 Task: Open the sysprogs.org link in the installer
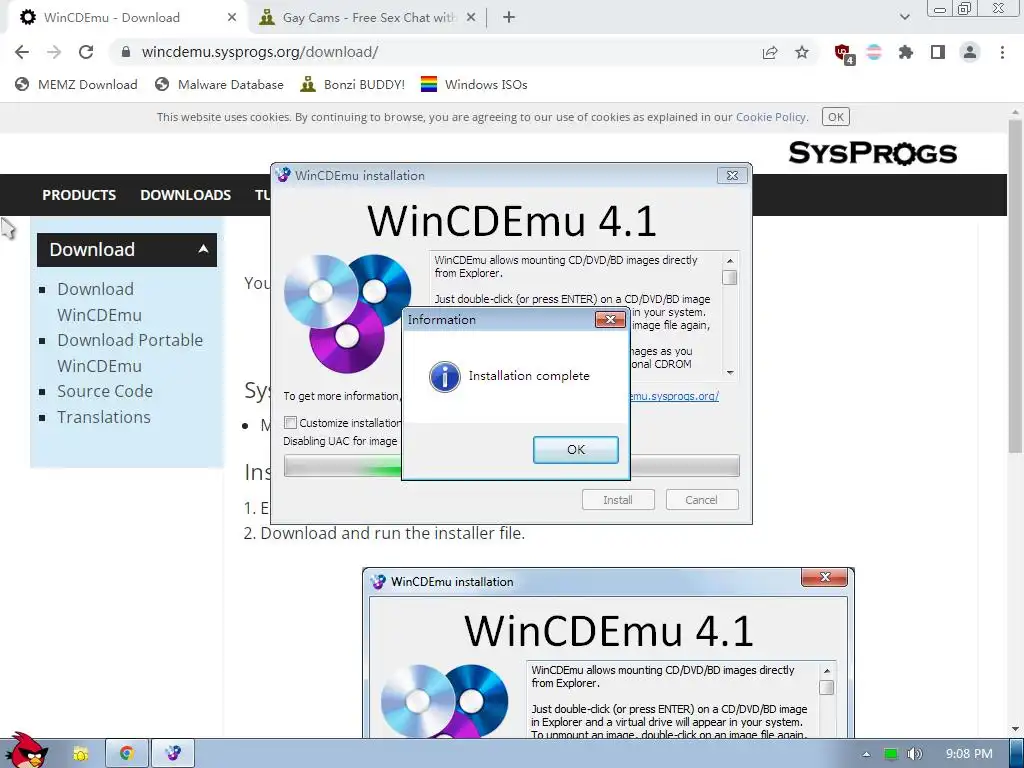point(675,396)
